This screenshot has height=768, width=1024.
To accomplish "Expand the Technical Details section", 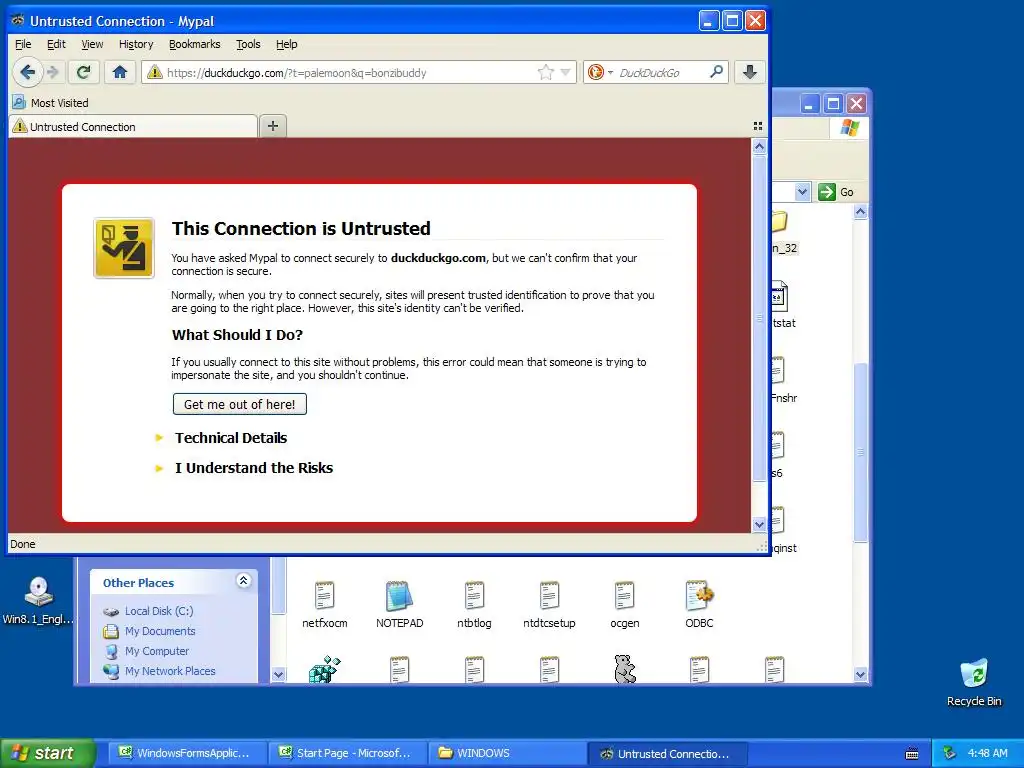I will coord(231,438).
